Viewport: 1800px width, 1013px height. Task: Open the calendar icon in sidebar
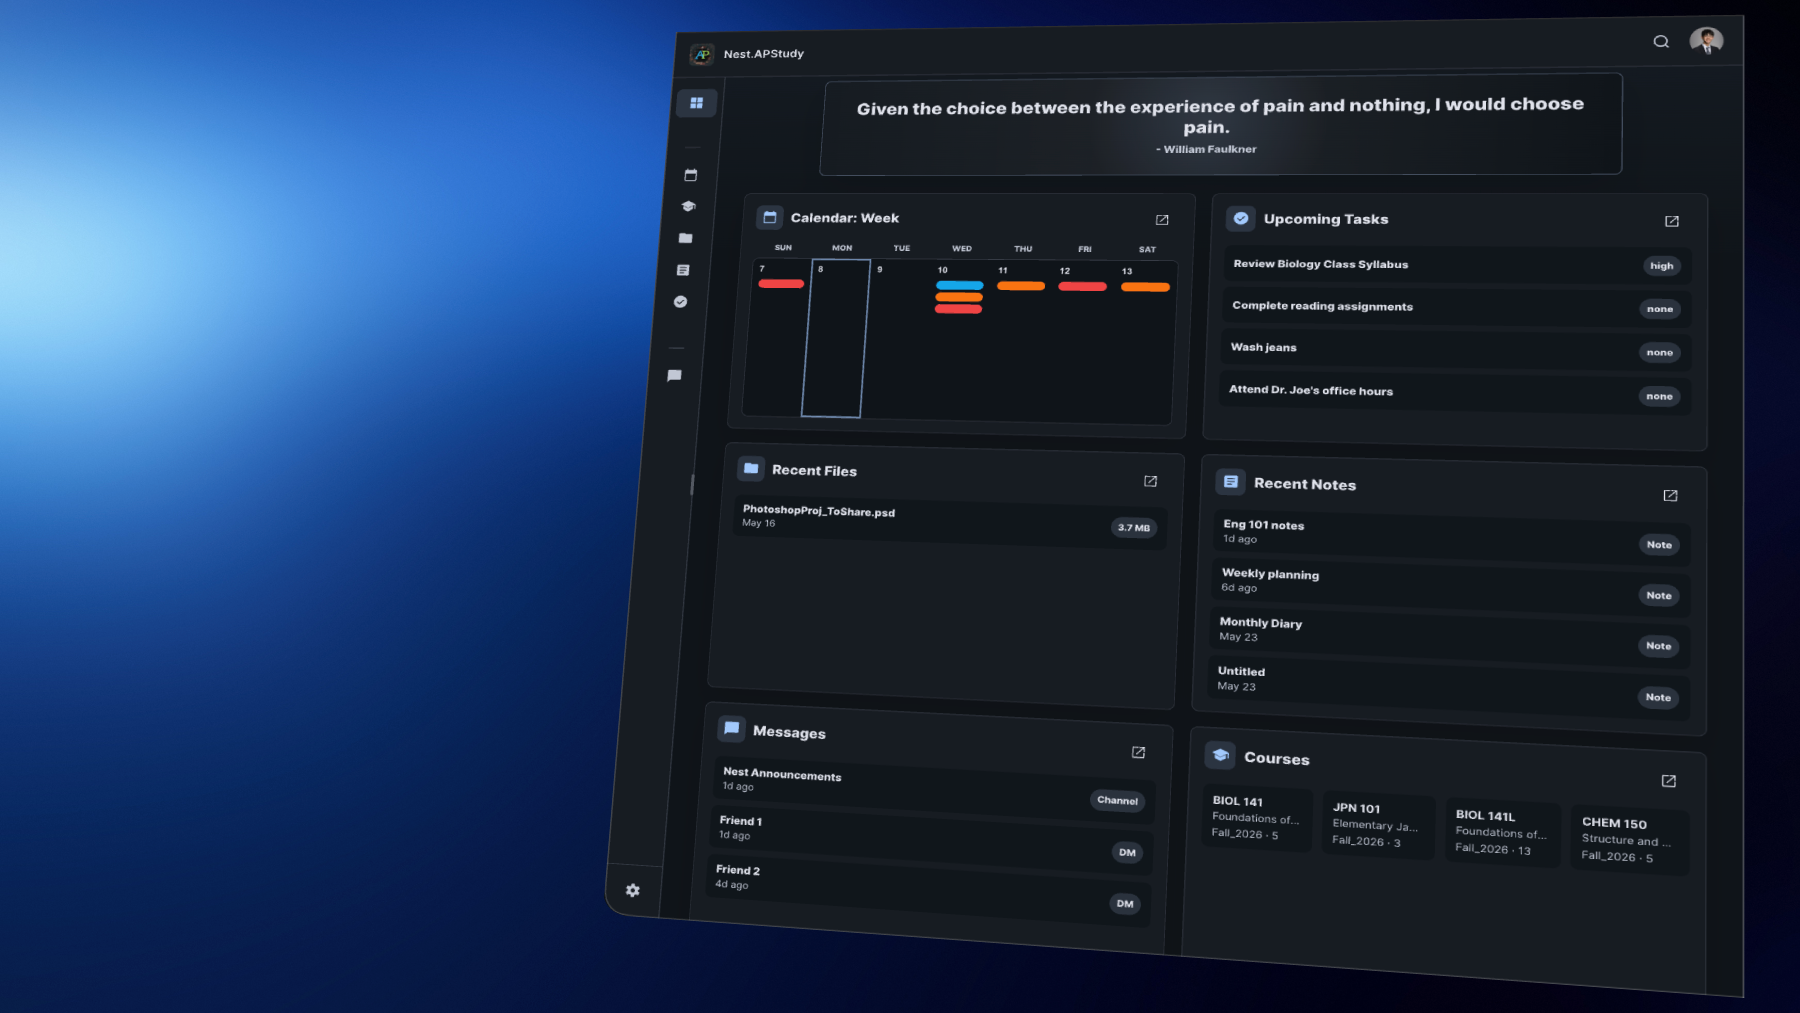point(690,175)
